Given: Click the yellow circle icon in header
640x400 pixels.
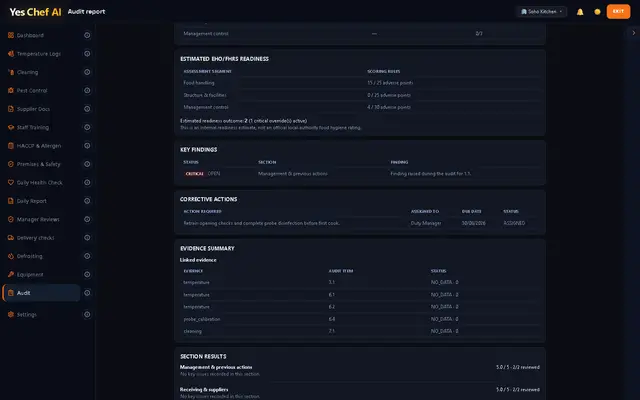Looking at the screenshot, I should 597,12.
